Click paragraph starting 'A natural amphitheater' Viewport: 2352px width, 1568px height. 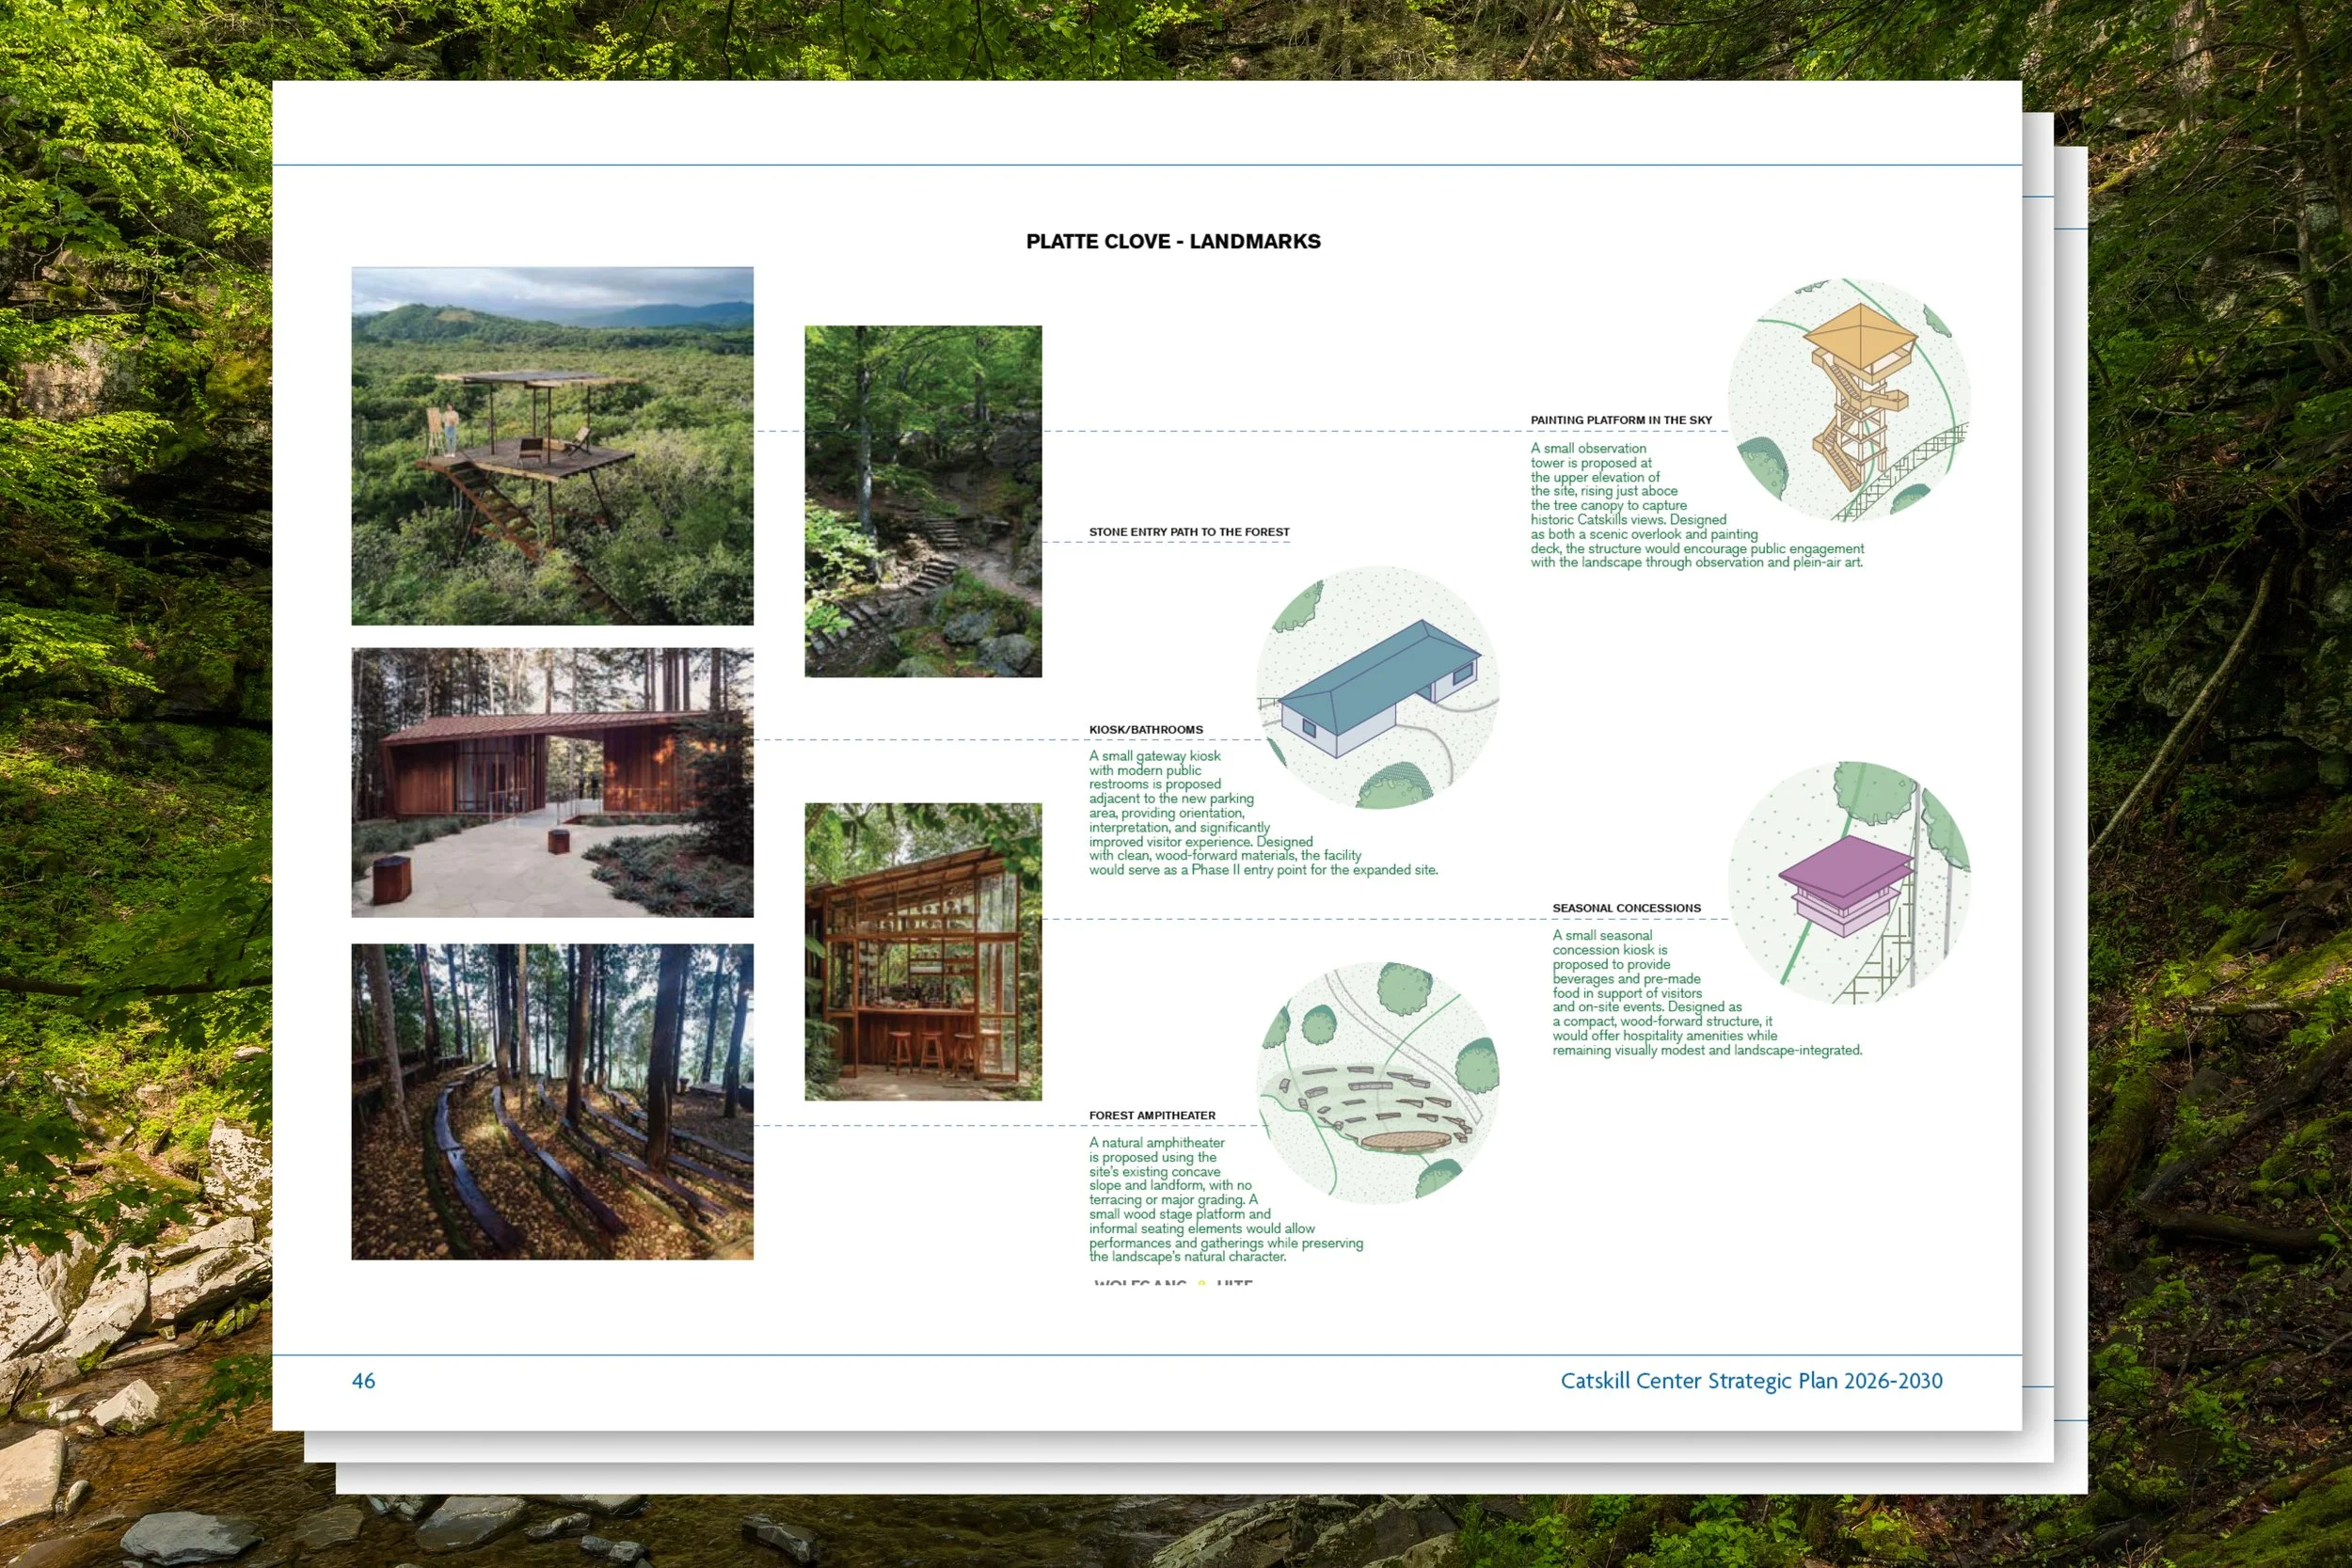1226,1199
